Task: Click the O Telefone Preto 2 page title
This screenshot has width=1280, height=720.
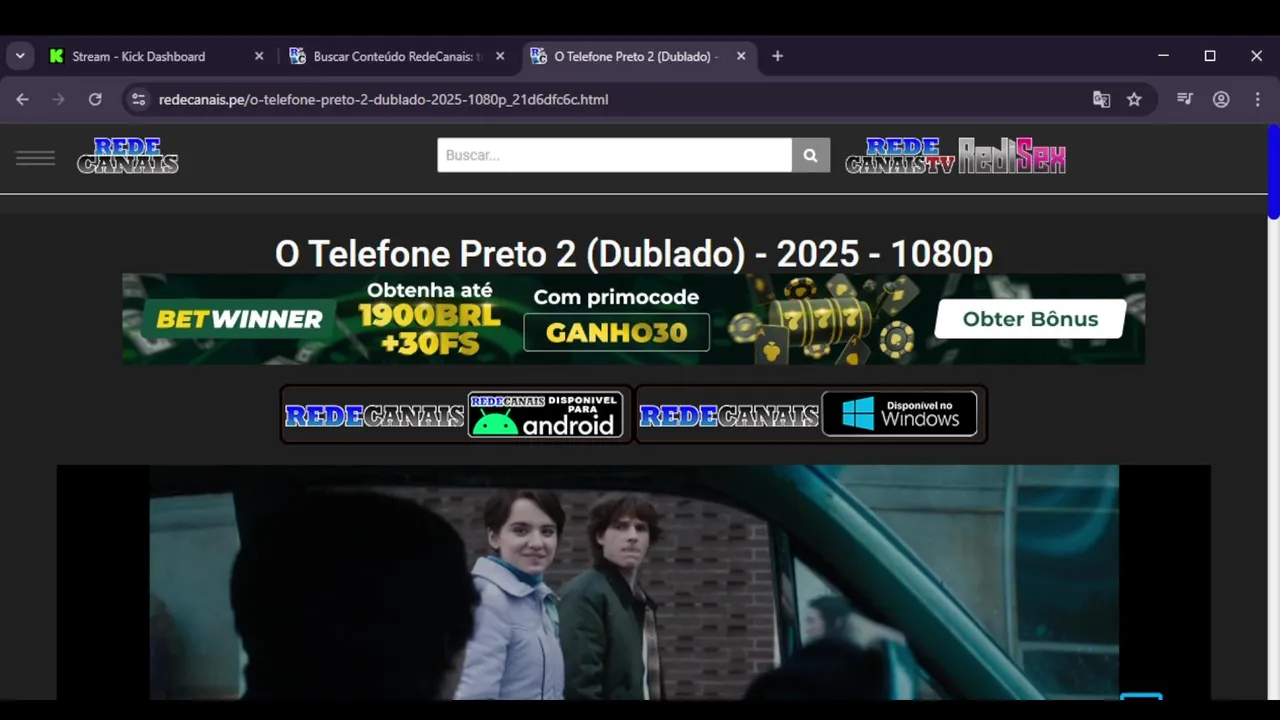Action: point(633,254)
